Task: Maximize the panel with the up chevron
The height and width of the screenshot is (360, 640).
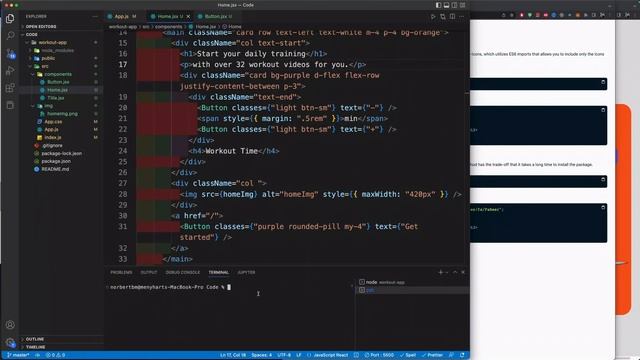Action: tap(455, 272)
